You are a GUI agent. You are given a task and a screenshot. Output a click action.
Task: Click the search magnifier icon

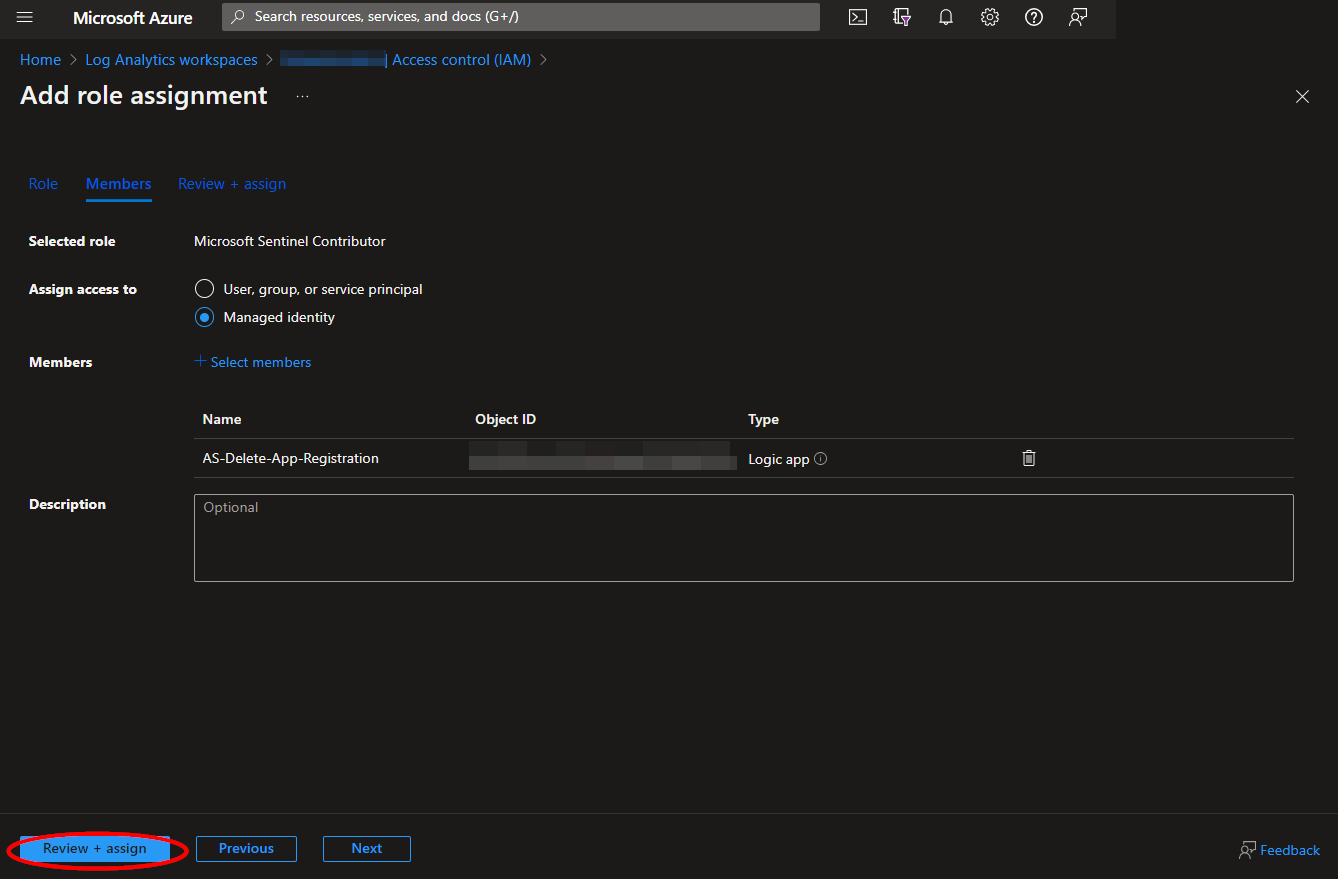(238, 17)
